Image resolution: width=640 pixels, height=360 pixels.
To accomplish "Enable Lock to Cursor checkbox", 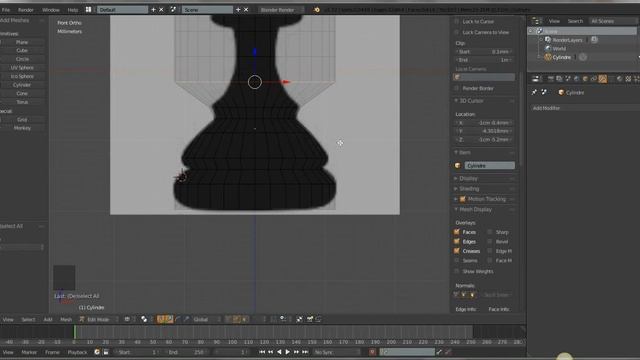I will (457, 21).
